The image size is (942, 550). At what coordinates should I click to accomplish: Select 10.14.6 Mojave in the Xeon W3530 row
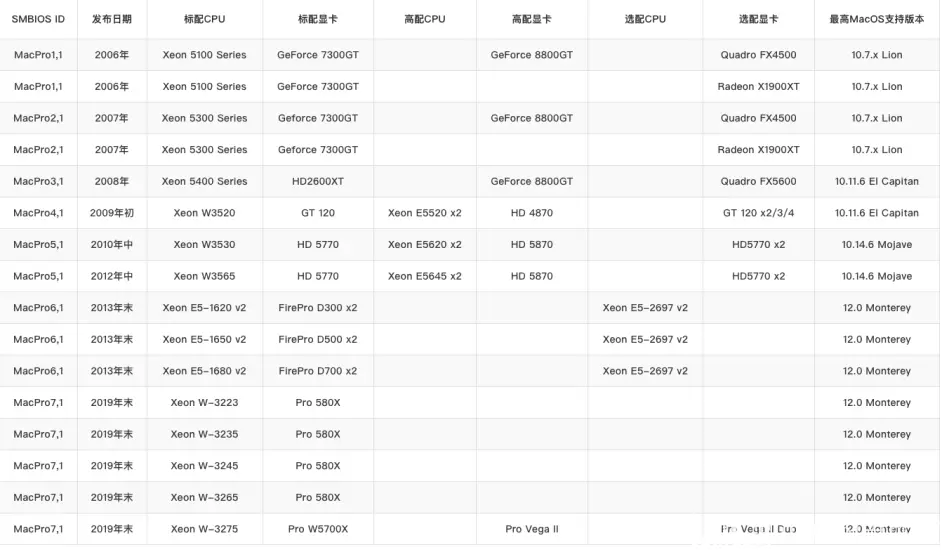click(877, 245)
